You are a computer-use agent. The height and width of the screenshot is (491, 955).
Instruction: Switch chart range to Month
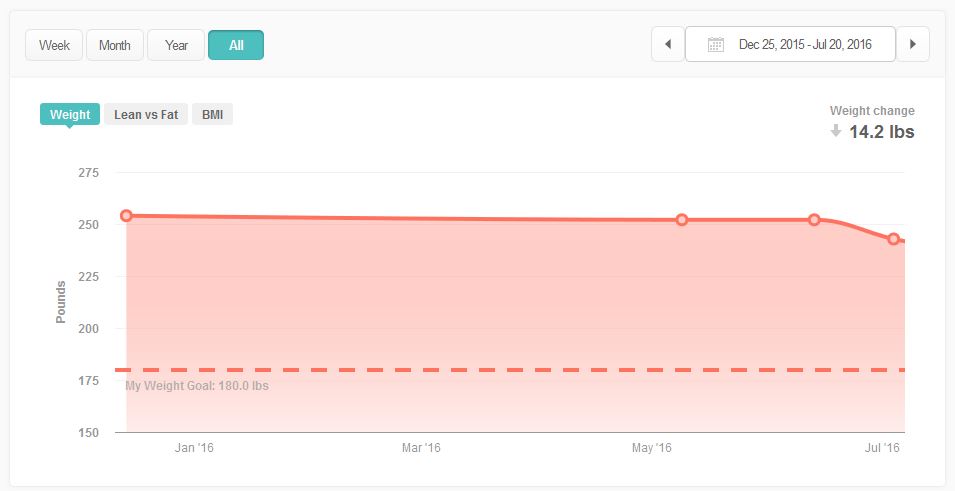pos(115,45)
